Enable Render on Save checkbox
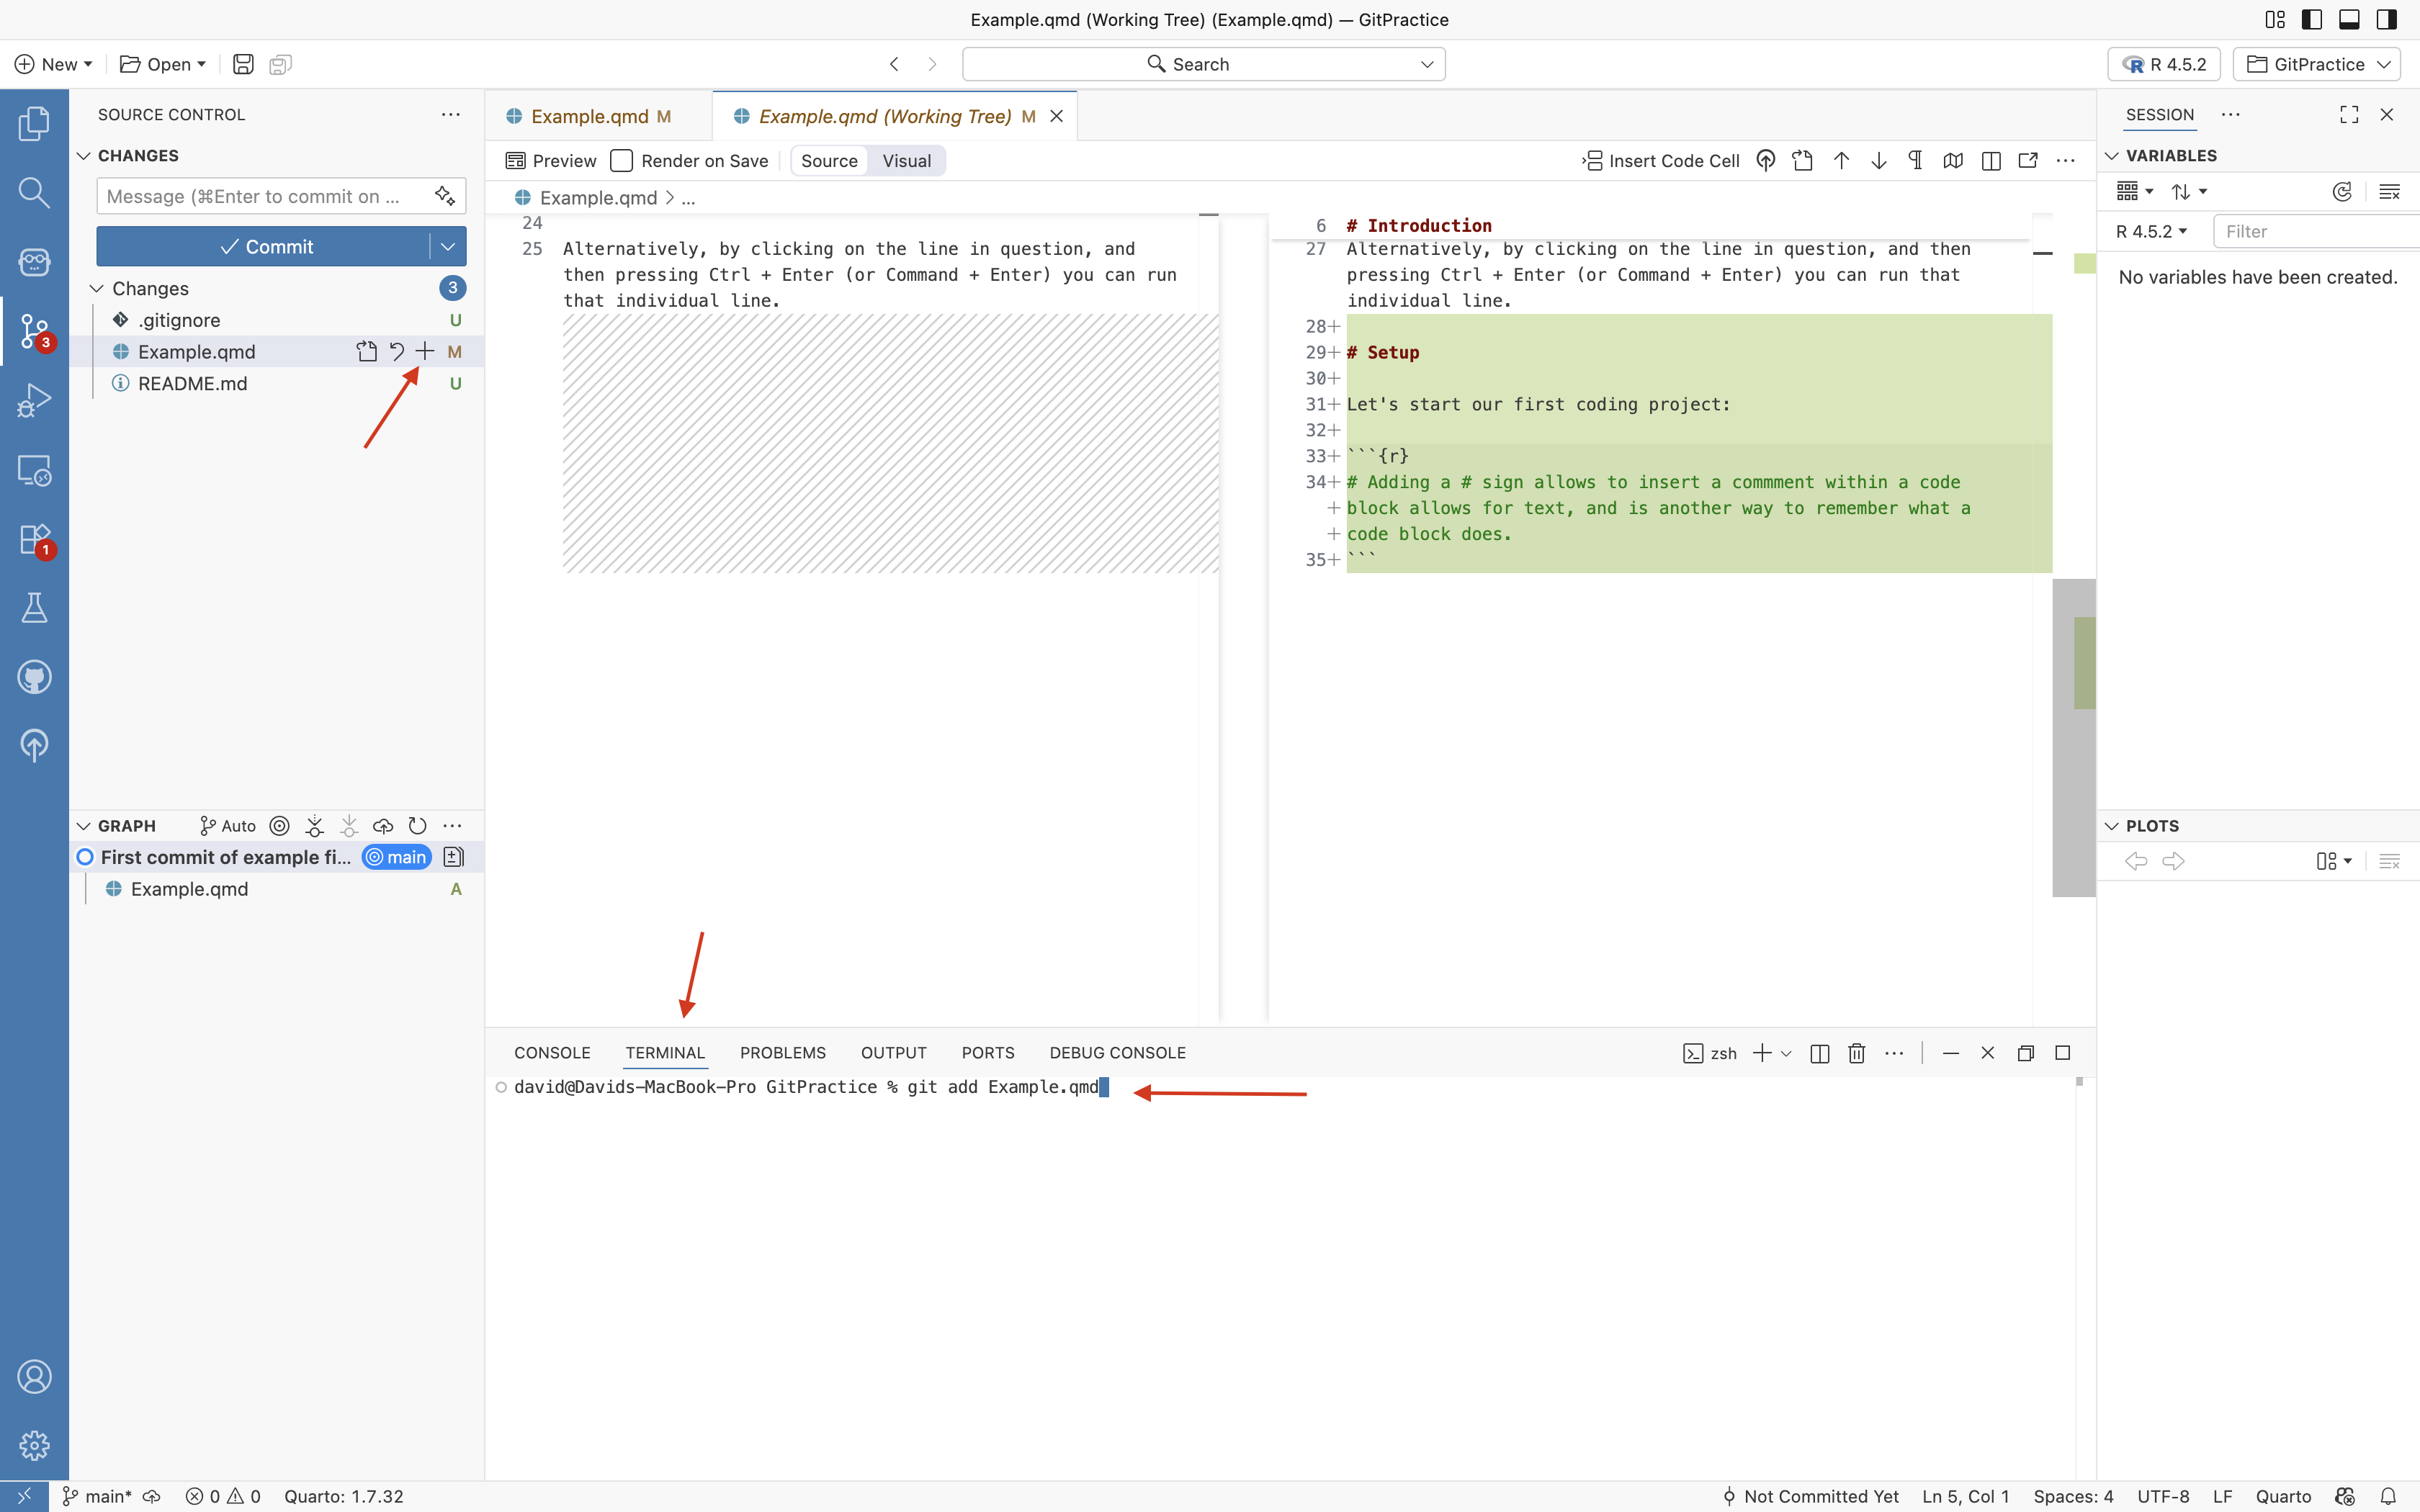The image size is (2420, 1512). 622,161
